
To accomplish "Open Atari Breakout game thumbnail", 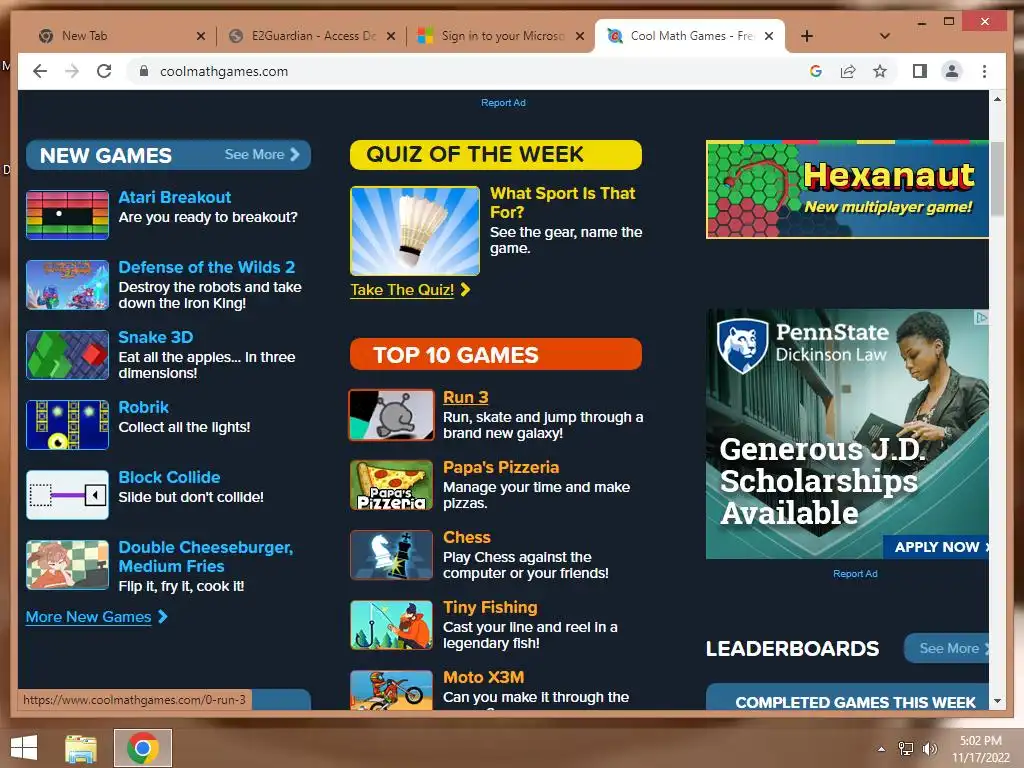I will tap(67, 215).
